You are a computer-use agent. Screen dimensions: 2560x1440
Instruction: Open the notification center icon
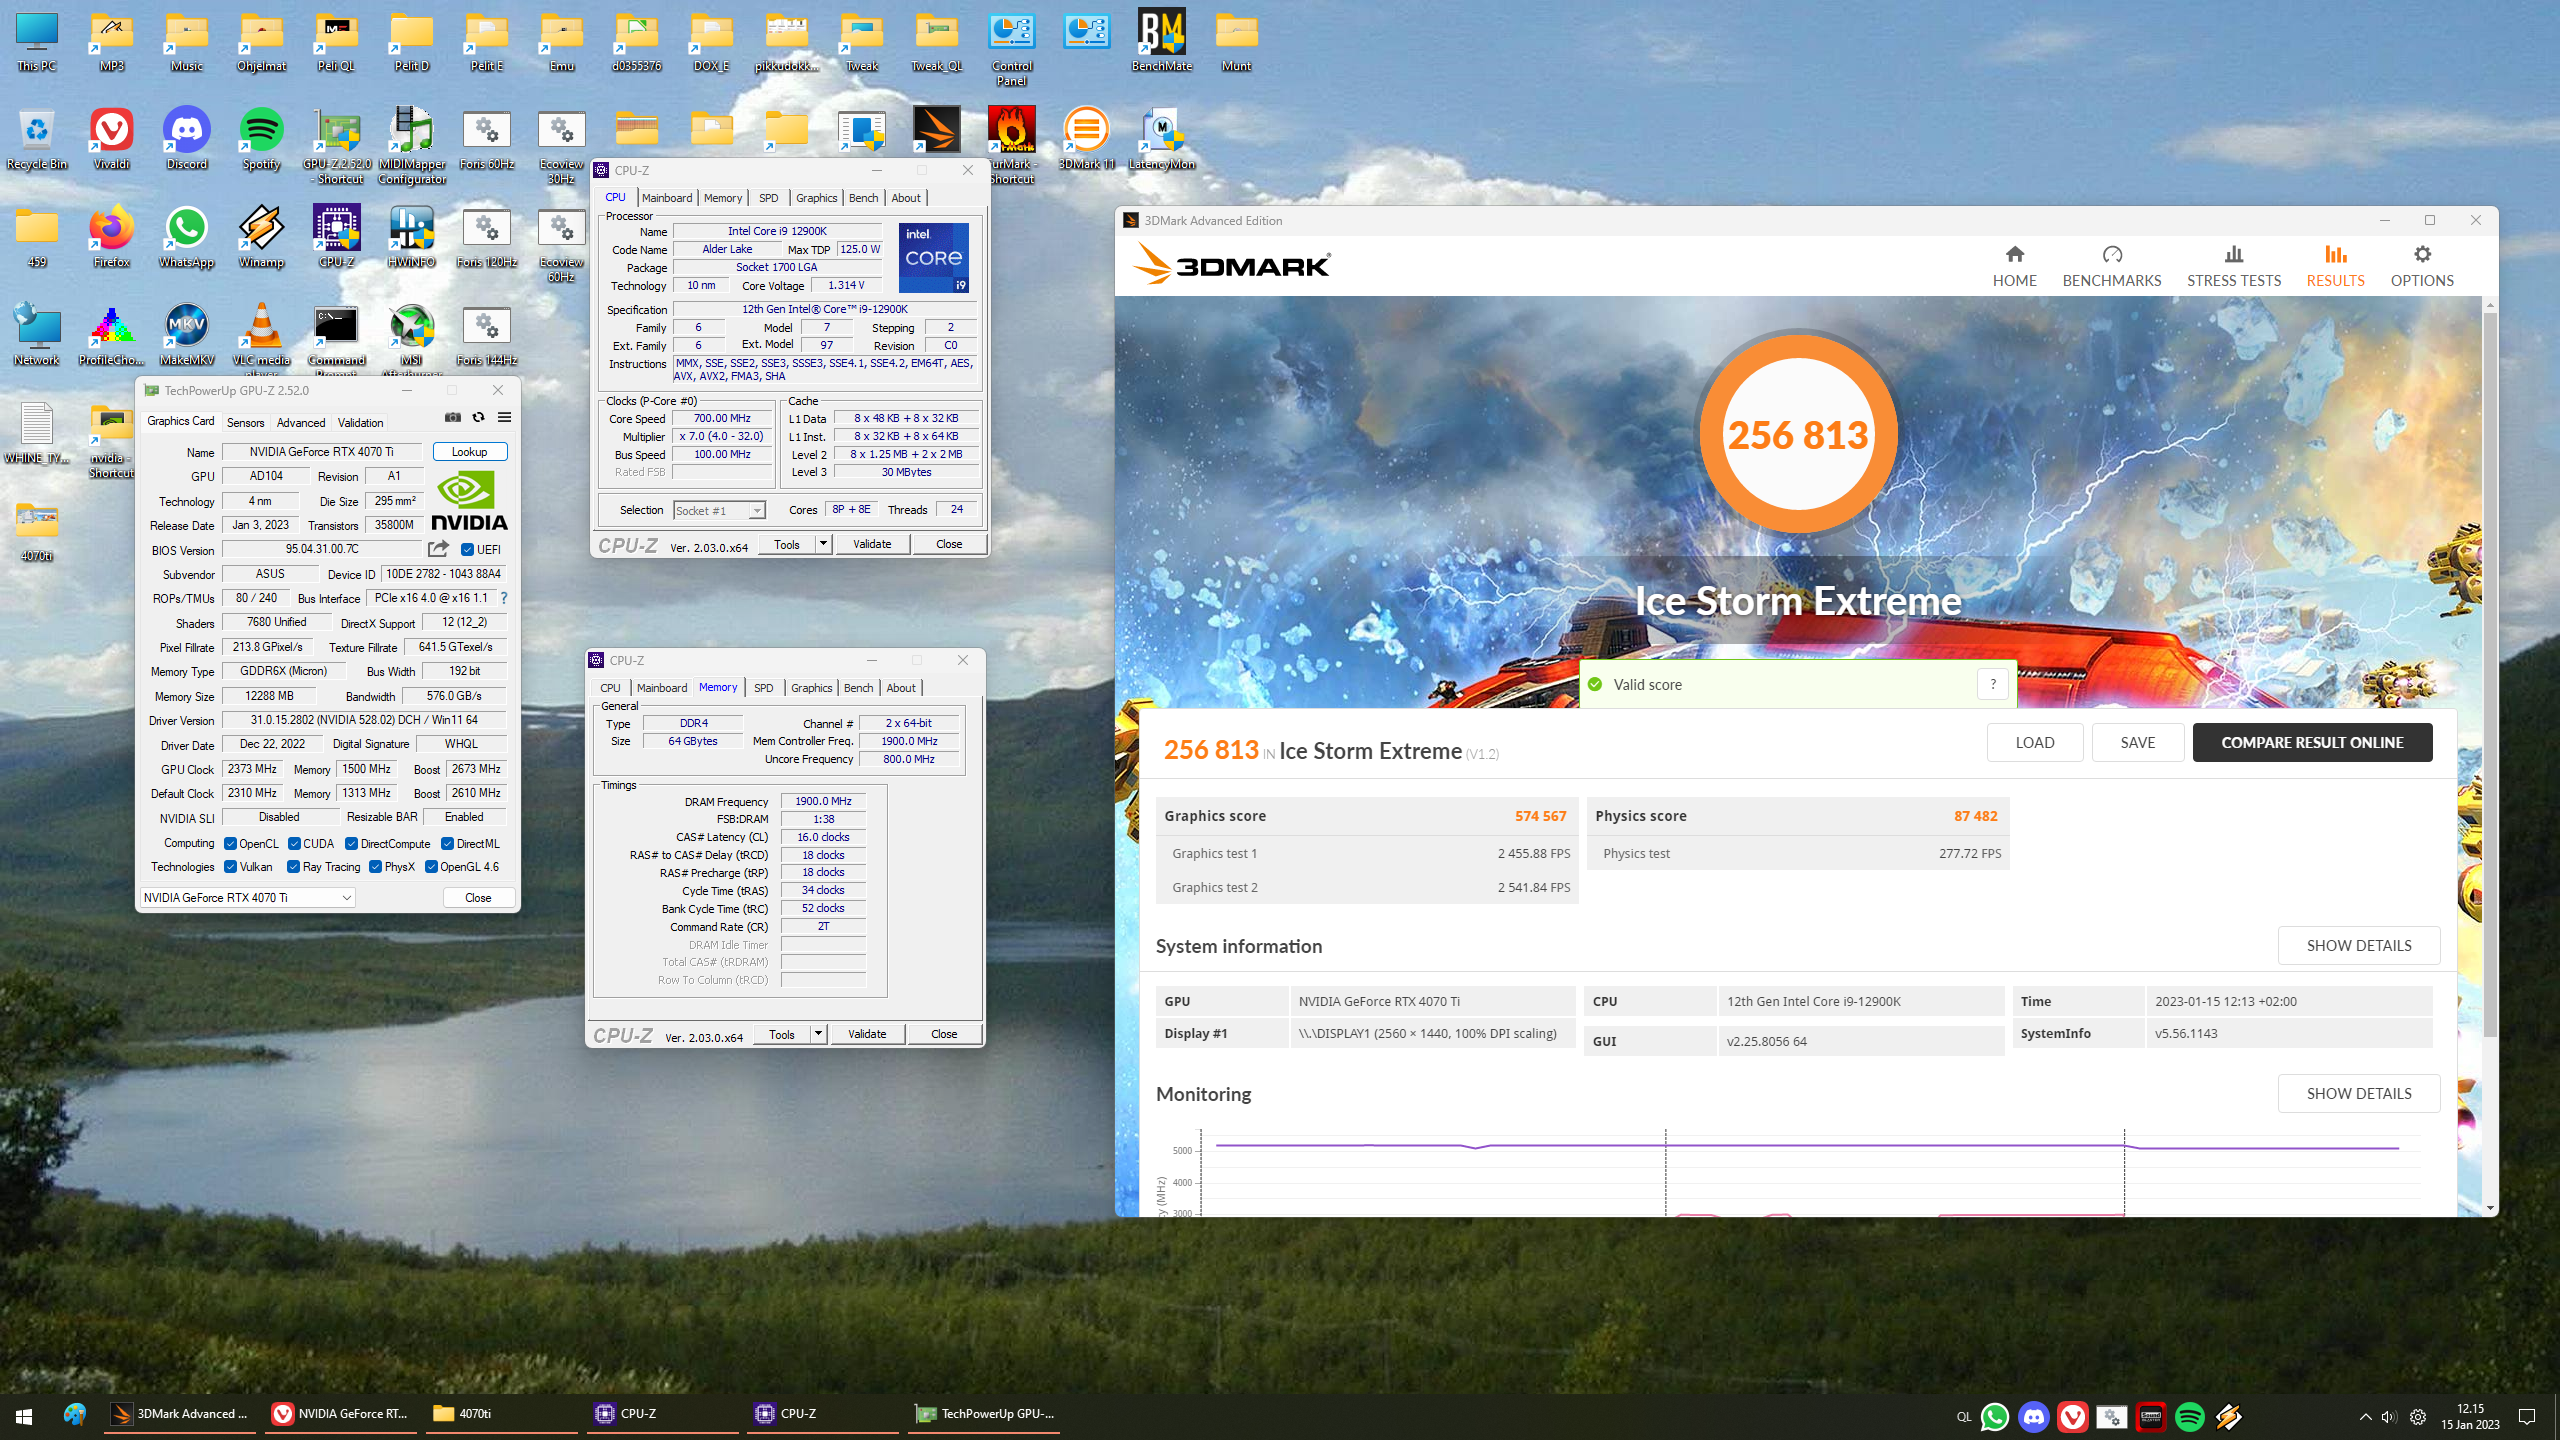coord(2527,1417)
